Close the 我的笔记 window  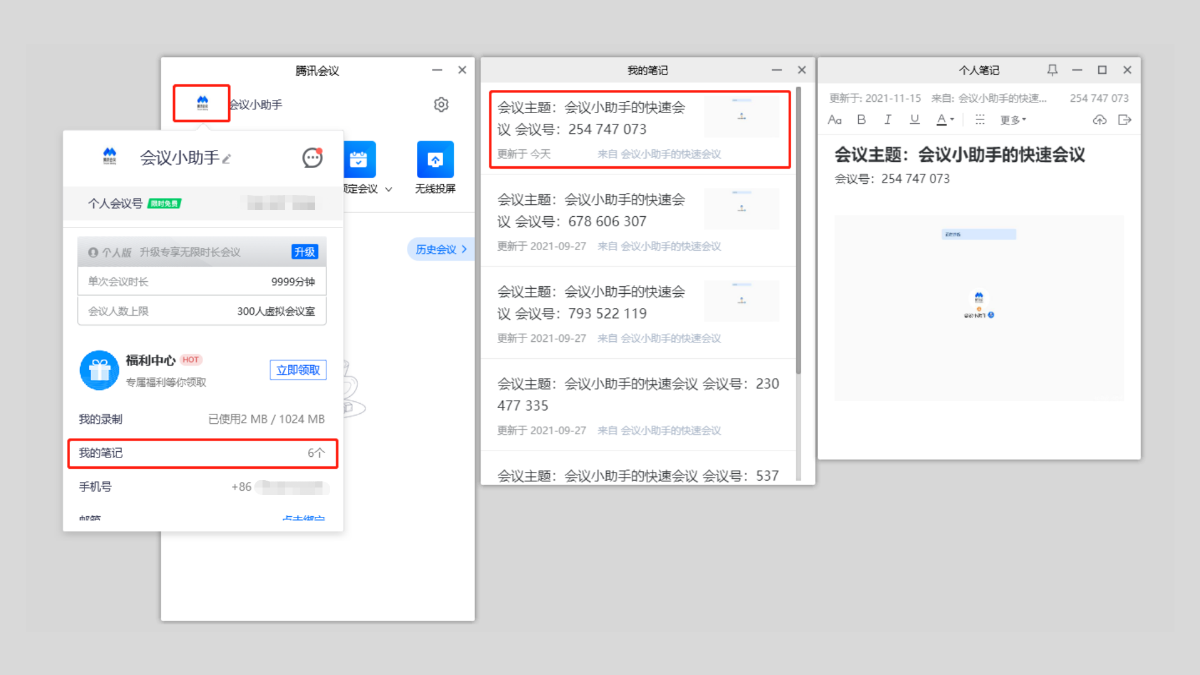801,70
